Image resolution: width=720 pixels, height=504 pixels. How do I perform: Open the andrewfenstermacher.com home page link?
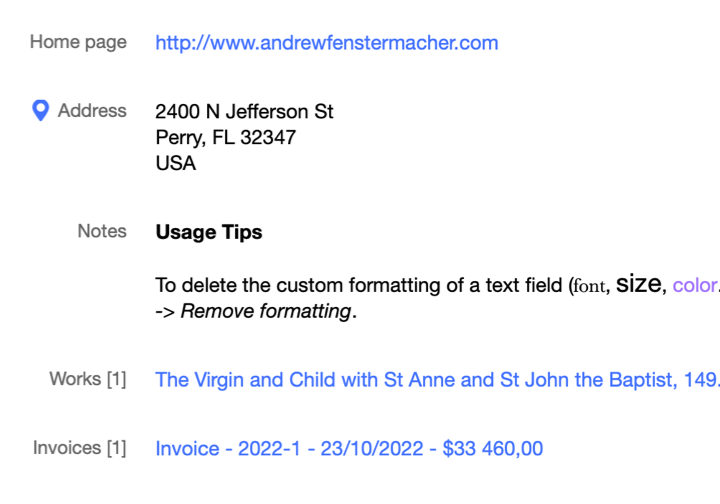coord(326,43)
